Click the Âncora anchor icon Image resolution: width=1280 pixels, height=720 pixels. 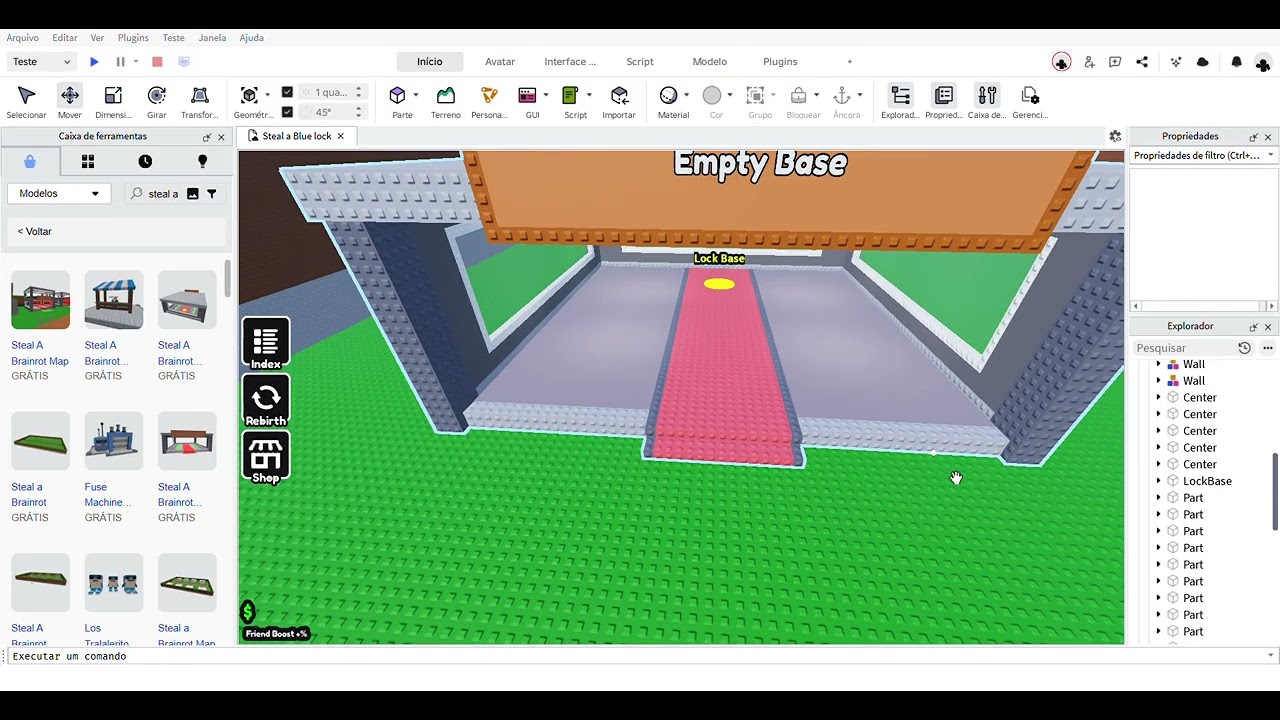842,96
